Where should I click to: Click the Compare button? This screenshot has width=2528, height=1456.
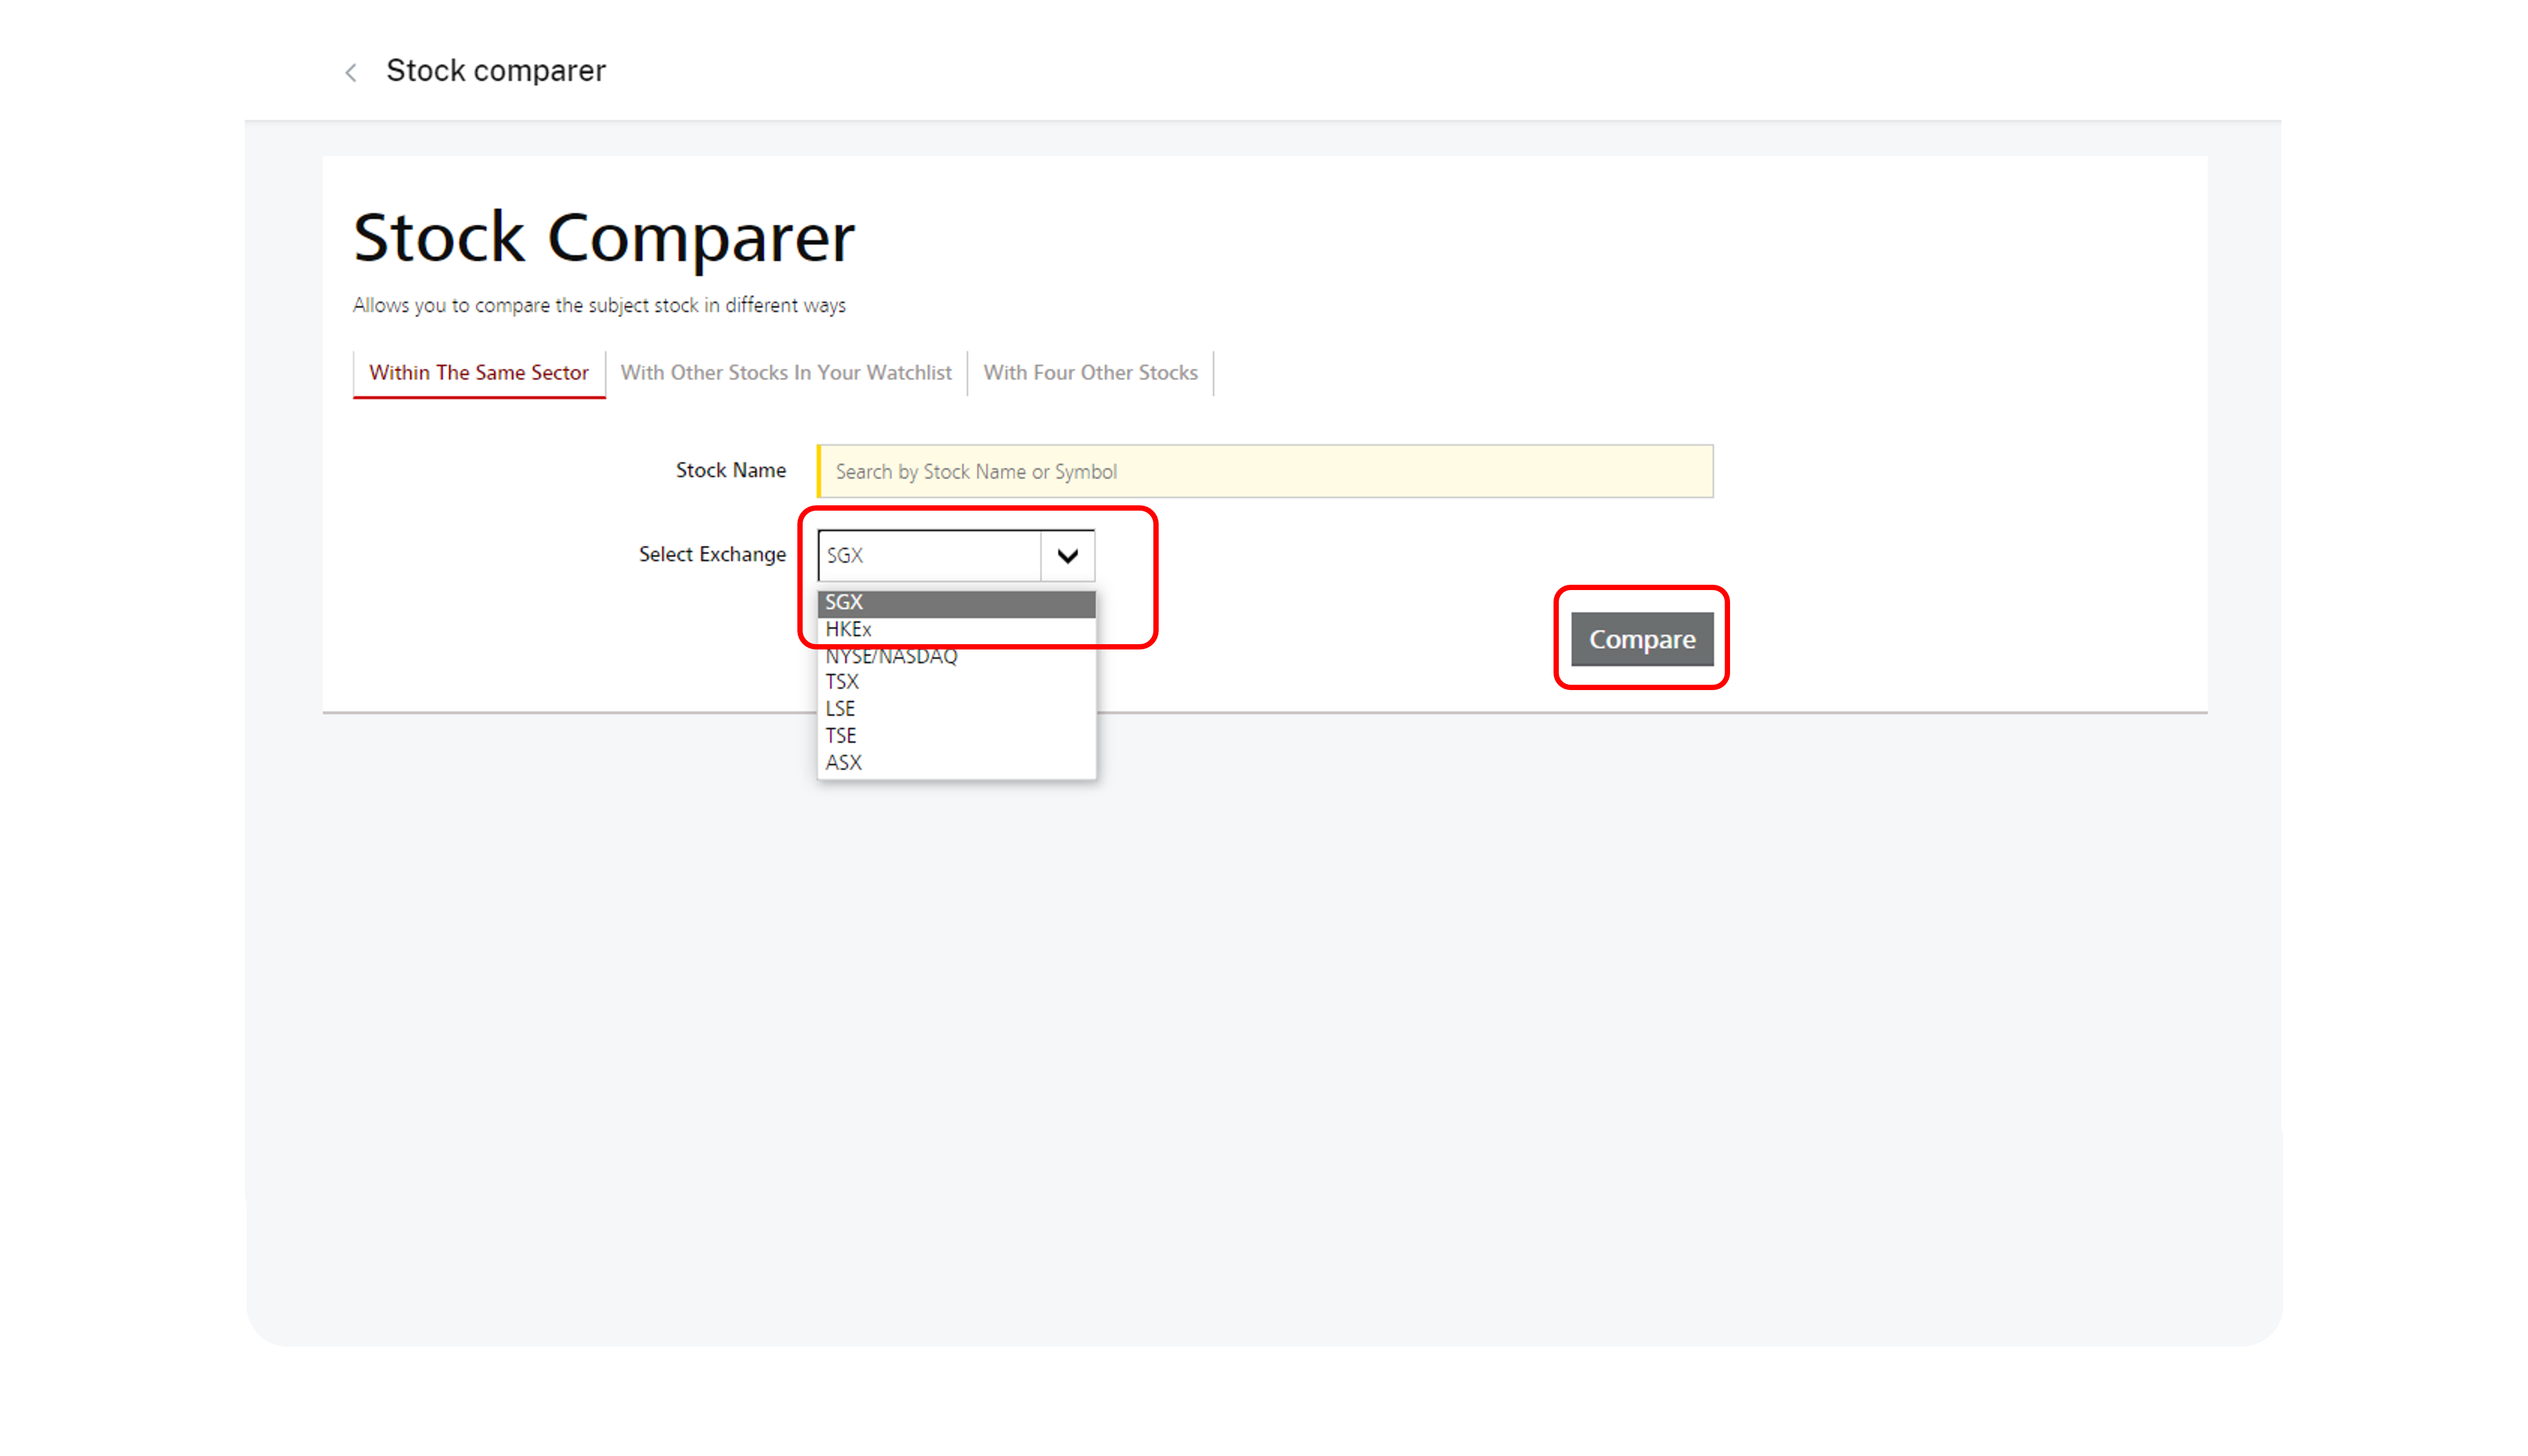(1642, 639)
